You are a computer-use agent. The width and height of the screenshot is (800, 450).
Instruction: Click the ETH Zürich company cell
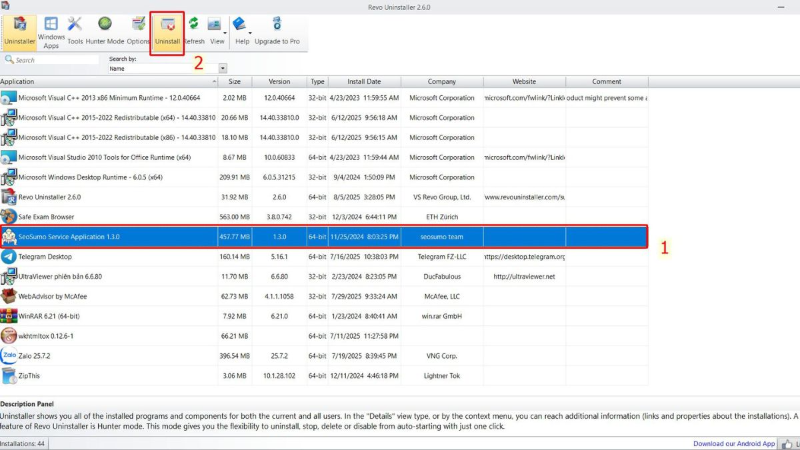(442, 217)
